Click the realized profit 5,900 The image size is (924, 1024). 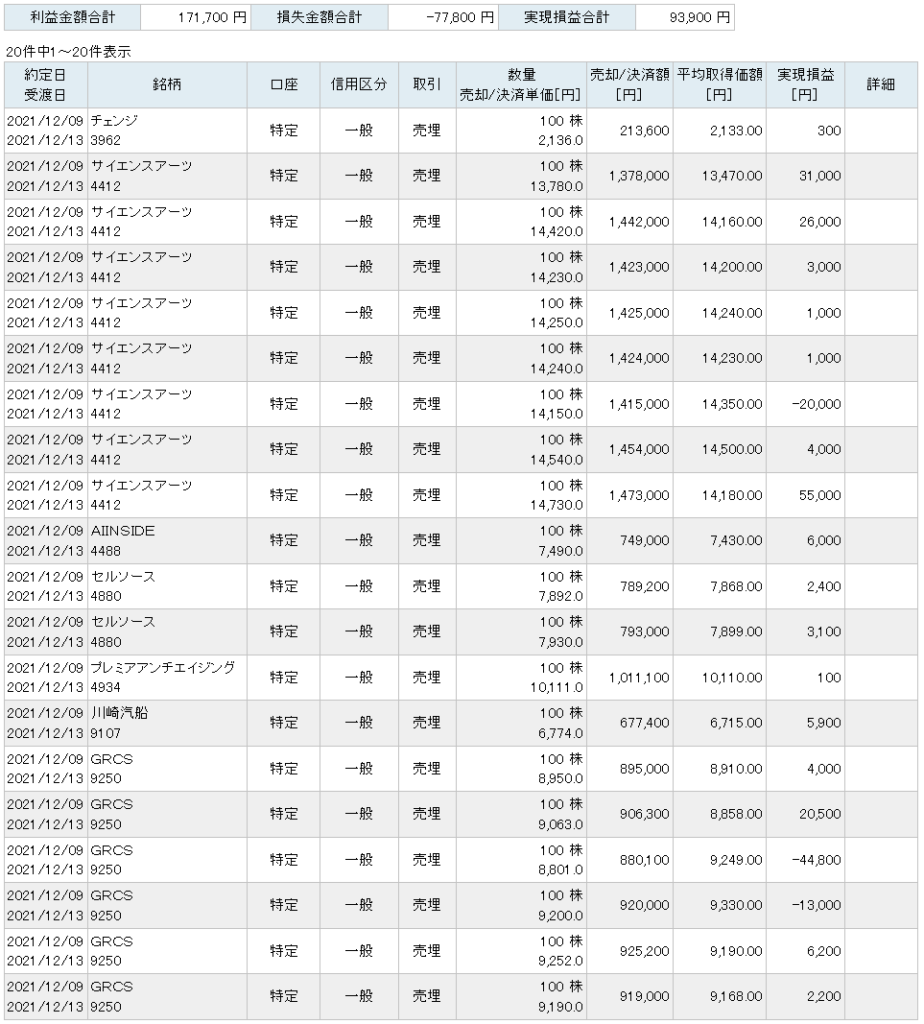pos(823,723)
